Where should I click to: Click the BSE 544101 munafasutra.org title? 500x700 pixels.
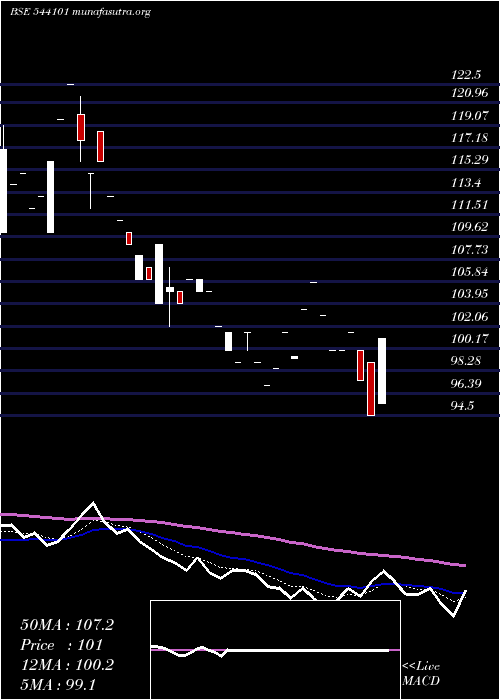coord(80,12)
